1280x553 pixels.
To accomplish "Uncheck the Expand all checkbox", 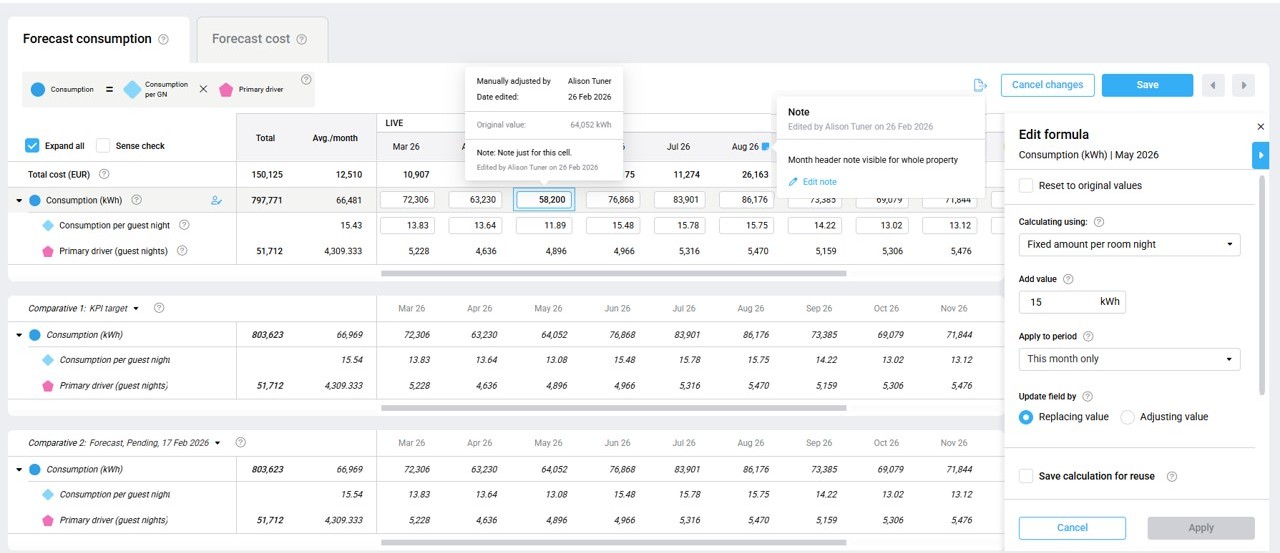I will (x=32, y=146).
